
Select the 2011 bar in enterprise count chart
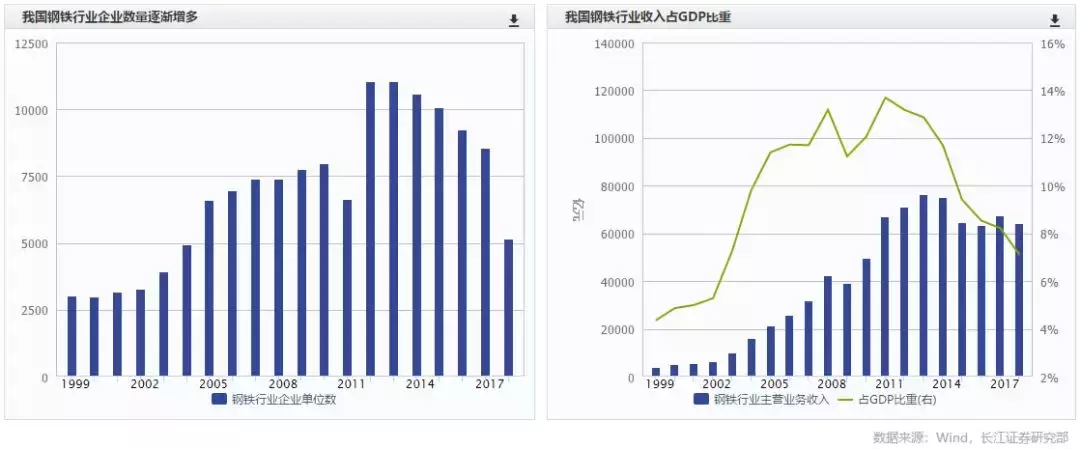pos(347,288)
